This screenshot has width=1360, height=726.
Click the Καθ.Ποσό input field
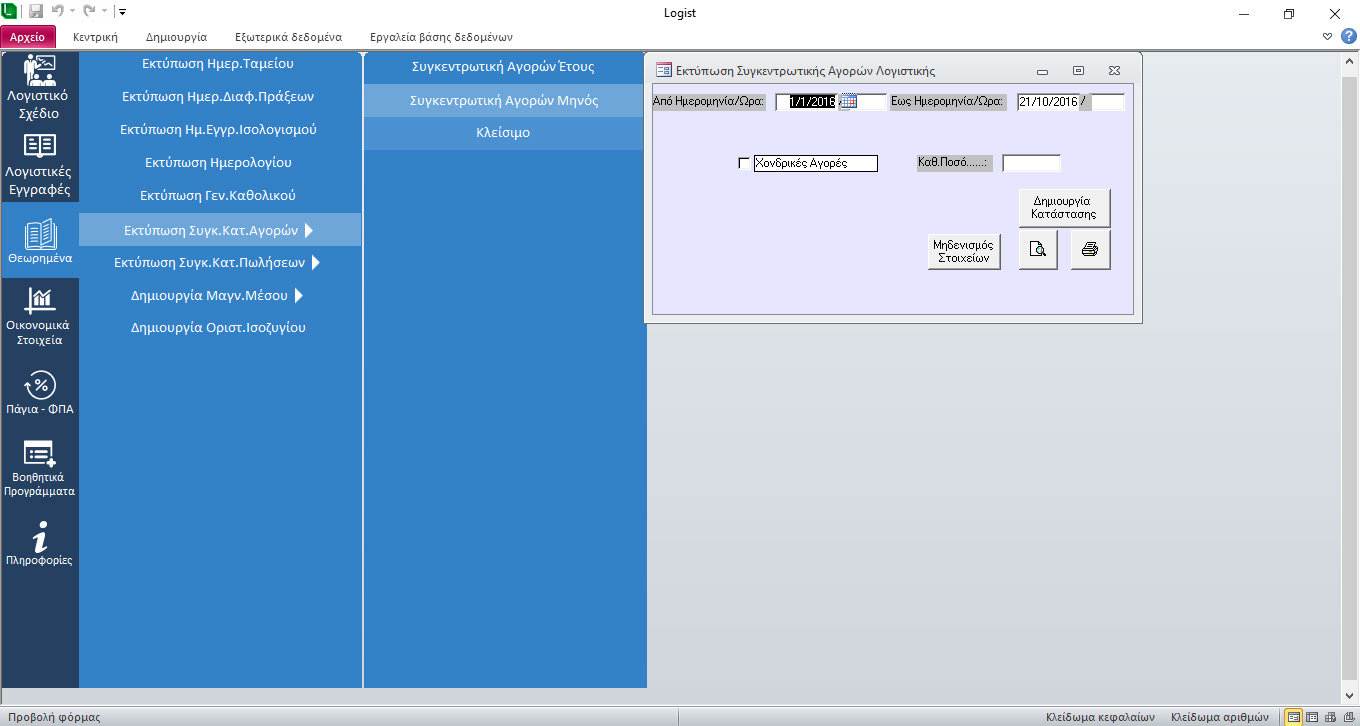(x=1031, y=163)
